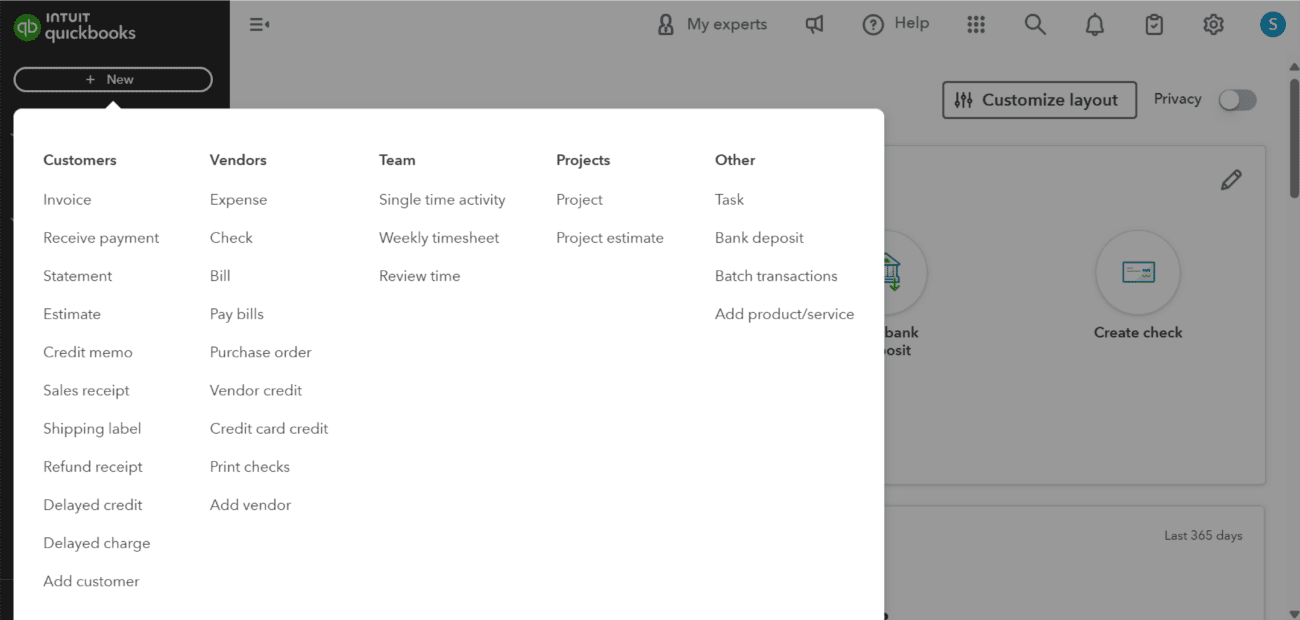Click the Customize layout button
This screenshot has width=1300, height=620.
click(x=1039, y=100)
